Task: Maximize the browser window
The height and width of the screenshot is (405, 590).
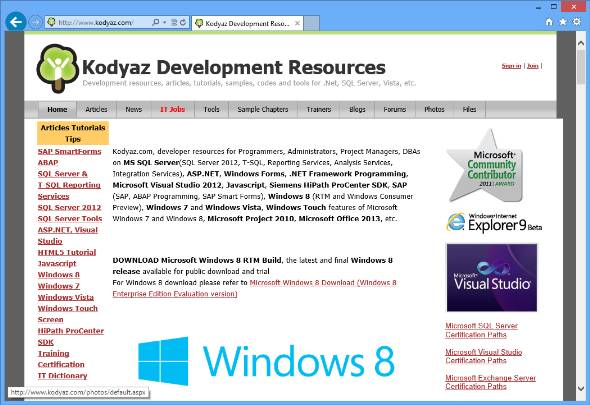Action: pos(554,6)
